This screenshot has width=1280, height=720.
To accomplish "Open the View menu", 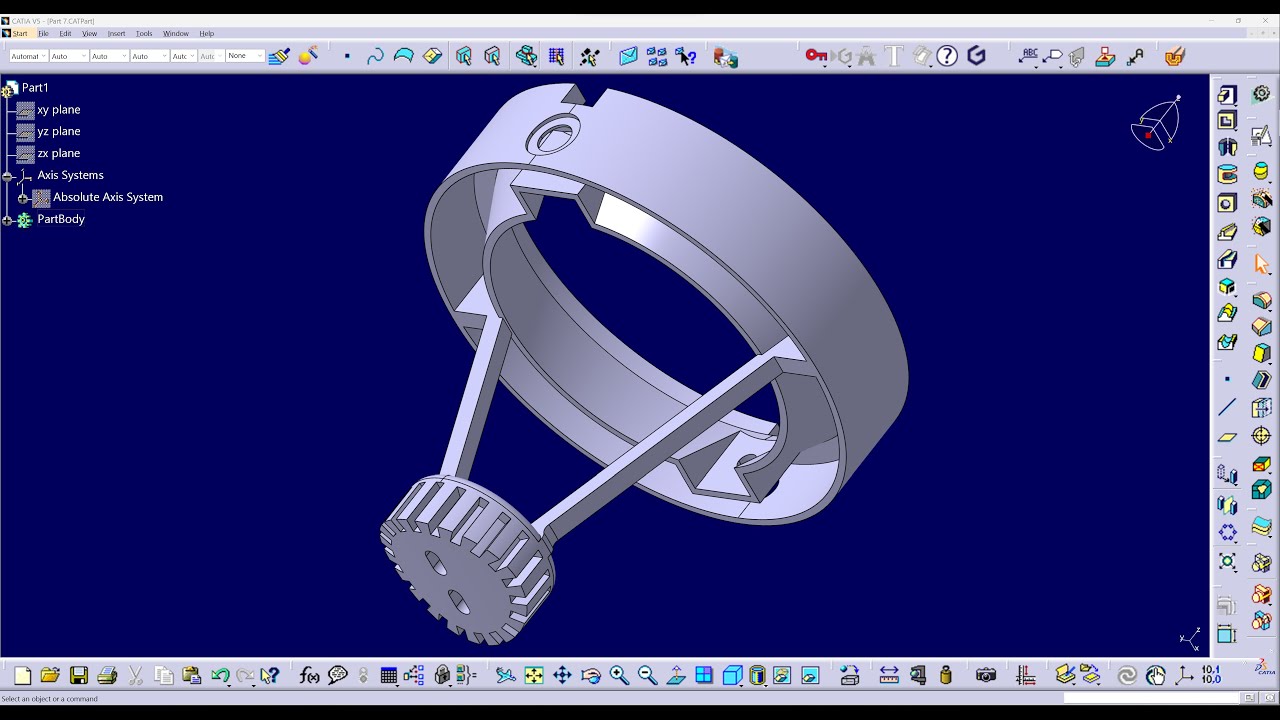I will click(90, 34).
